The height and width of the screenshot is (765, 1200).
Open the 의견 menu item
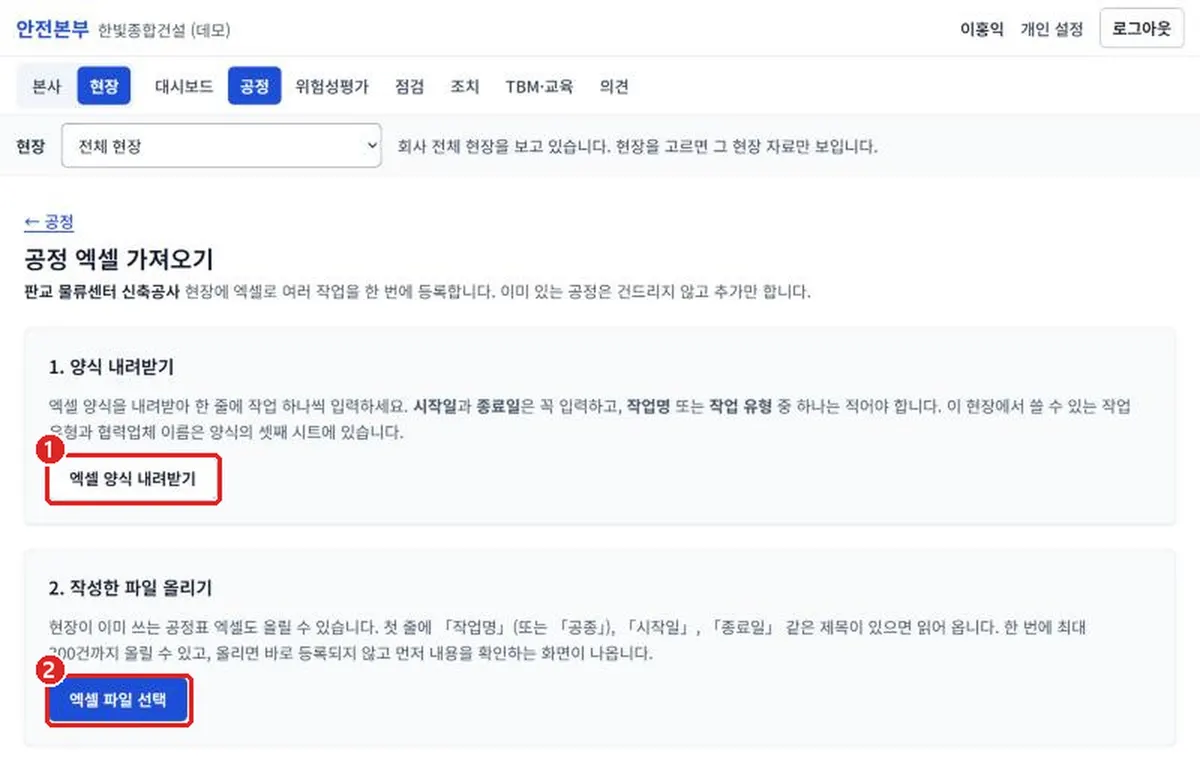point(614,87)
